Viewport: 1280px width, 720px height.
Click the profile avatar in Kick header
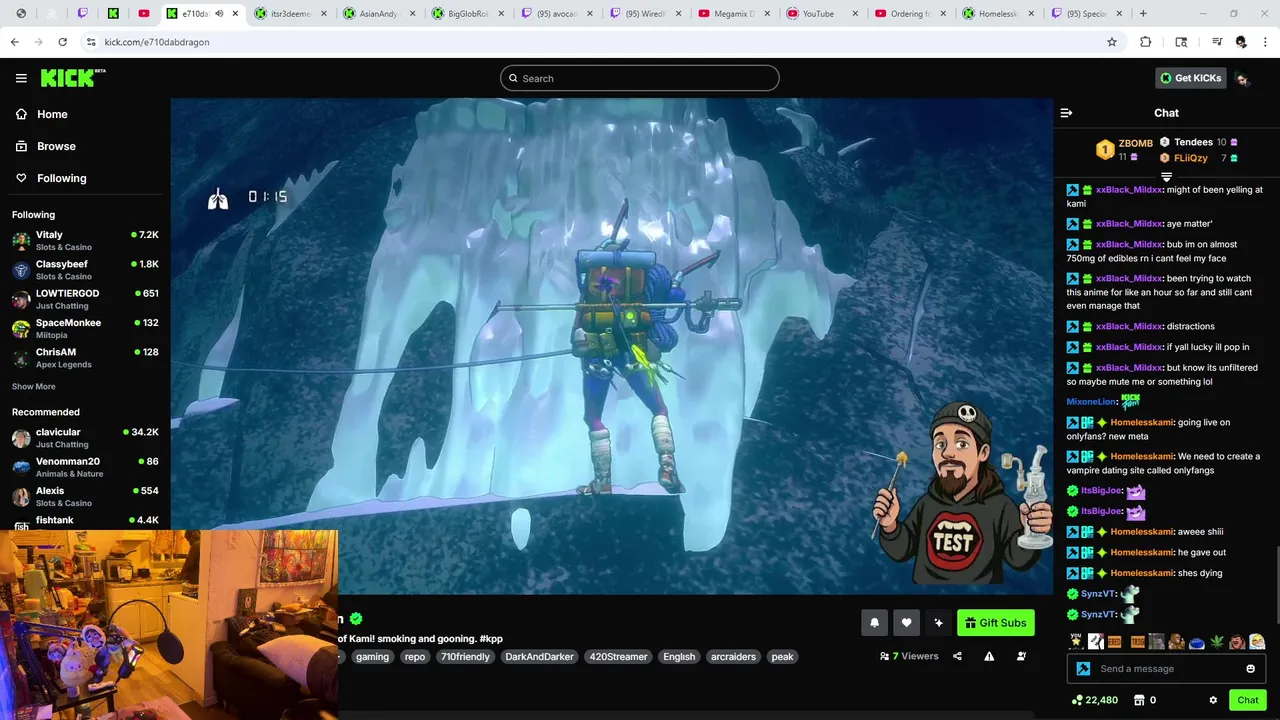[x=1242, y=78]
